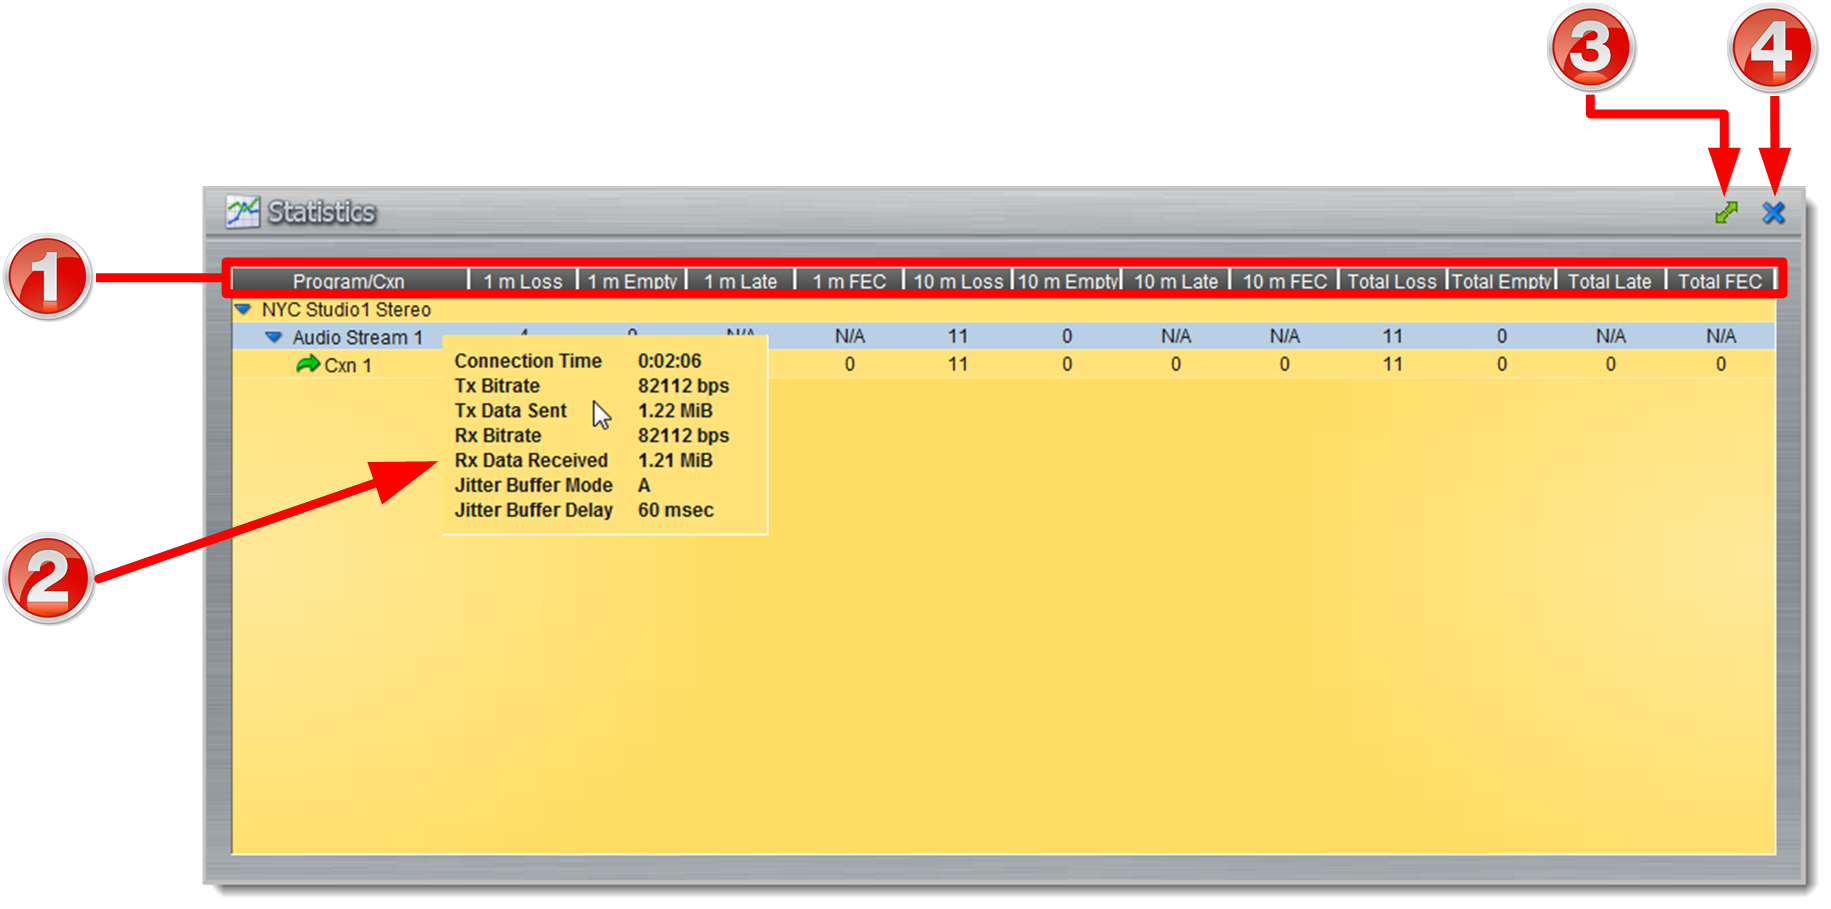Click the 1 m Empty column header
The image size is (1831, 909).
pos(632,282)
